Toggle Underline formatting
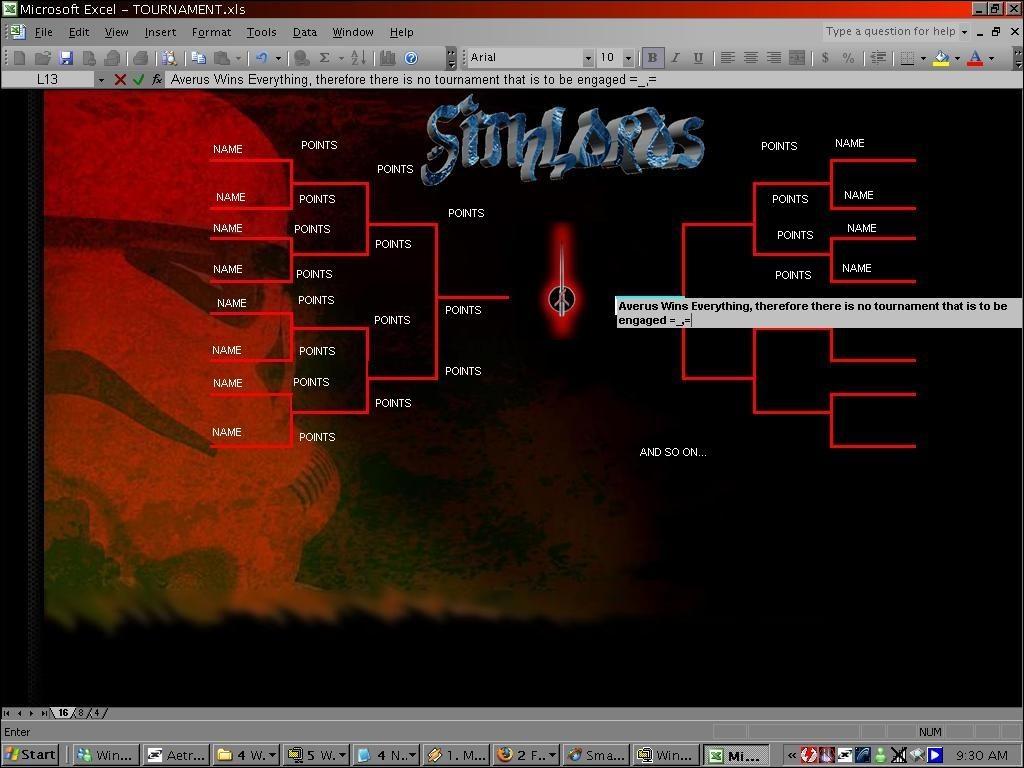1024x768 pixels. (697, 58)
